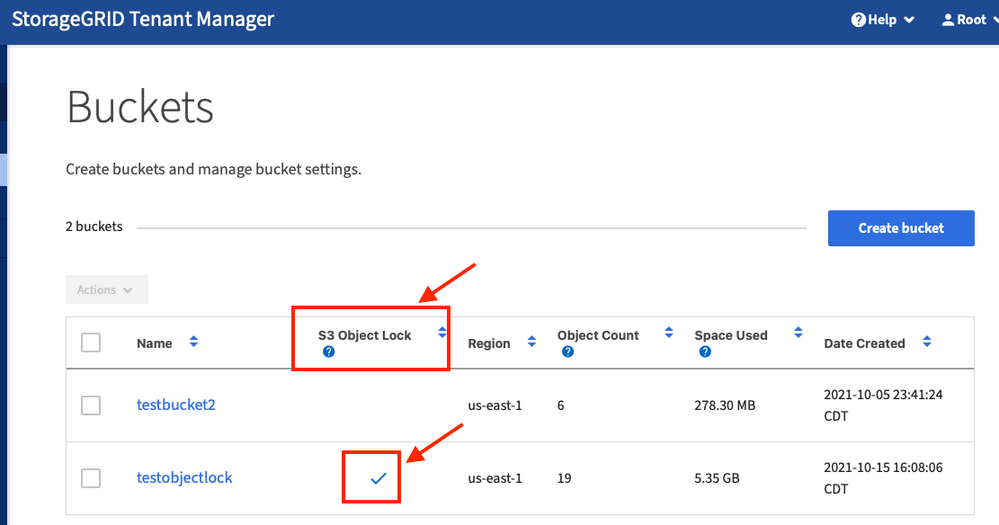
Task: Click the 278.30 MB space used value
Action: 725,406
